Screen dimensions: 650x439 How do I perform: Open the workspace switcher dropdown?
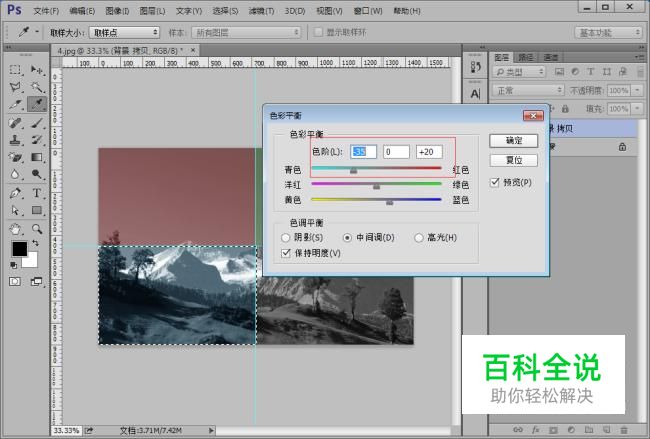[x=608, y=32]
